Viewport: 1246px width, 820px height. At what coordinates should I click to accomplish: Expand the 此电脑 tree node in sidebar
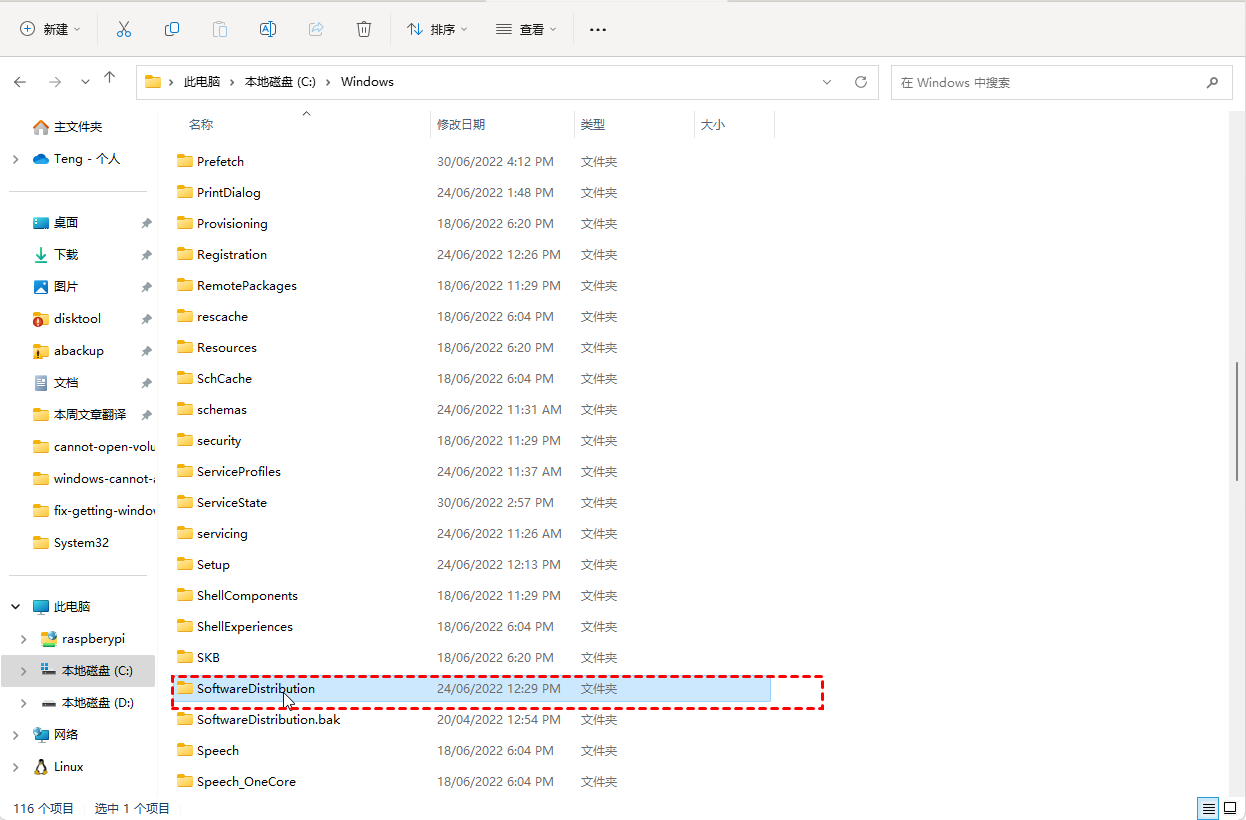click(16, 607)
